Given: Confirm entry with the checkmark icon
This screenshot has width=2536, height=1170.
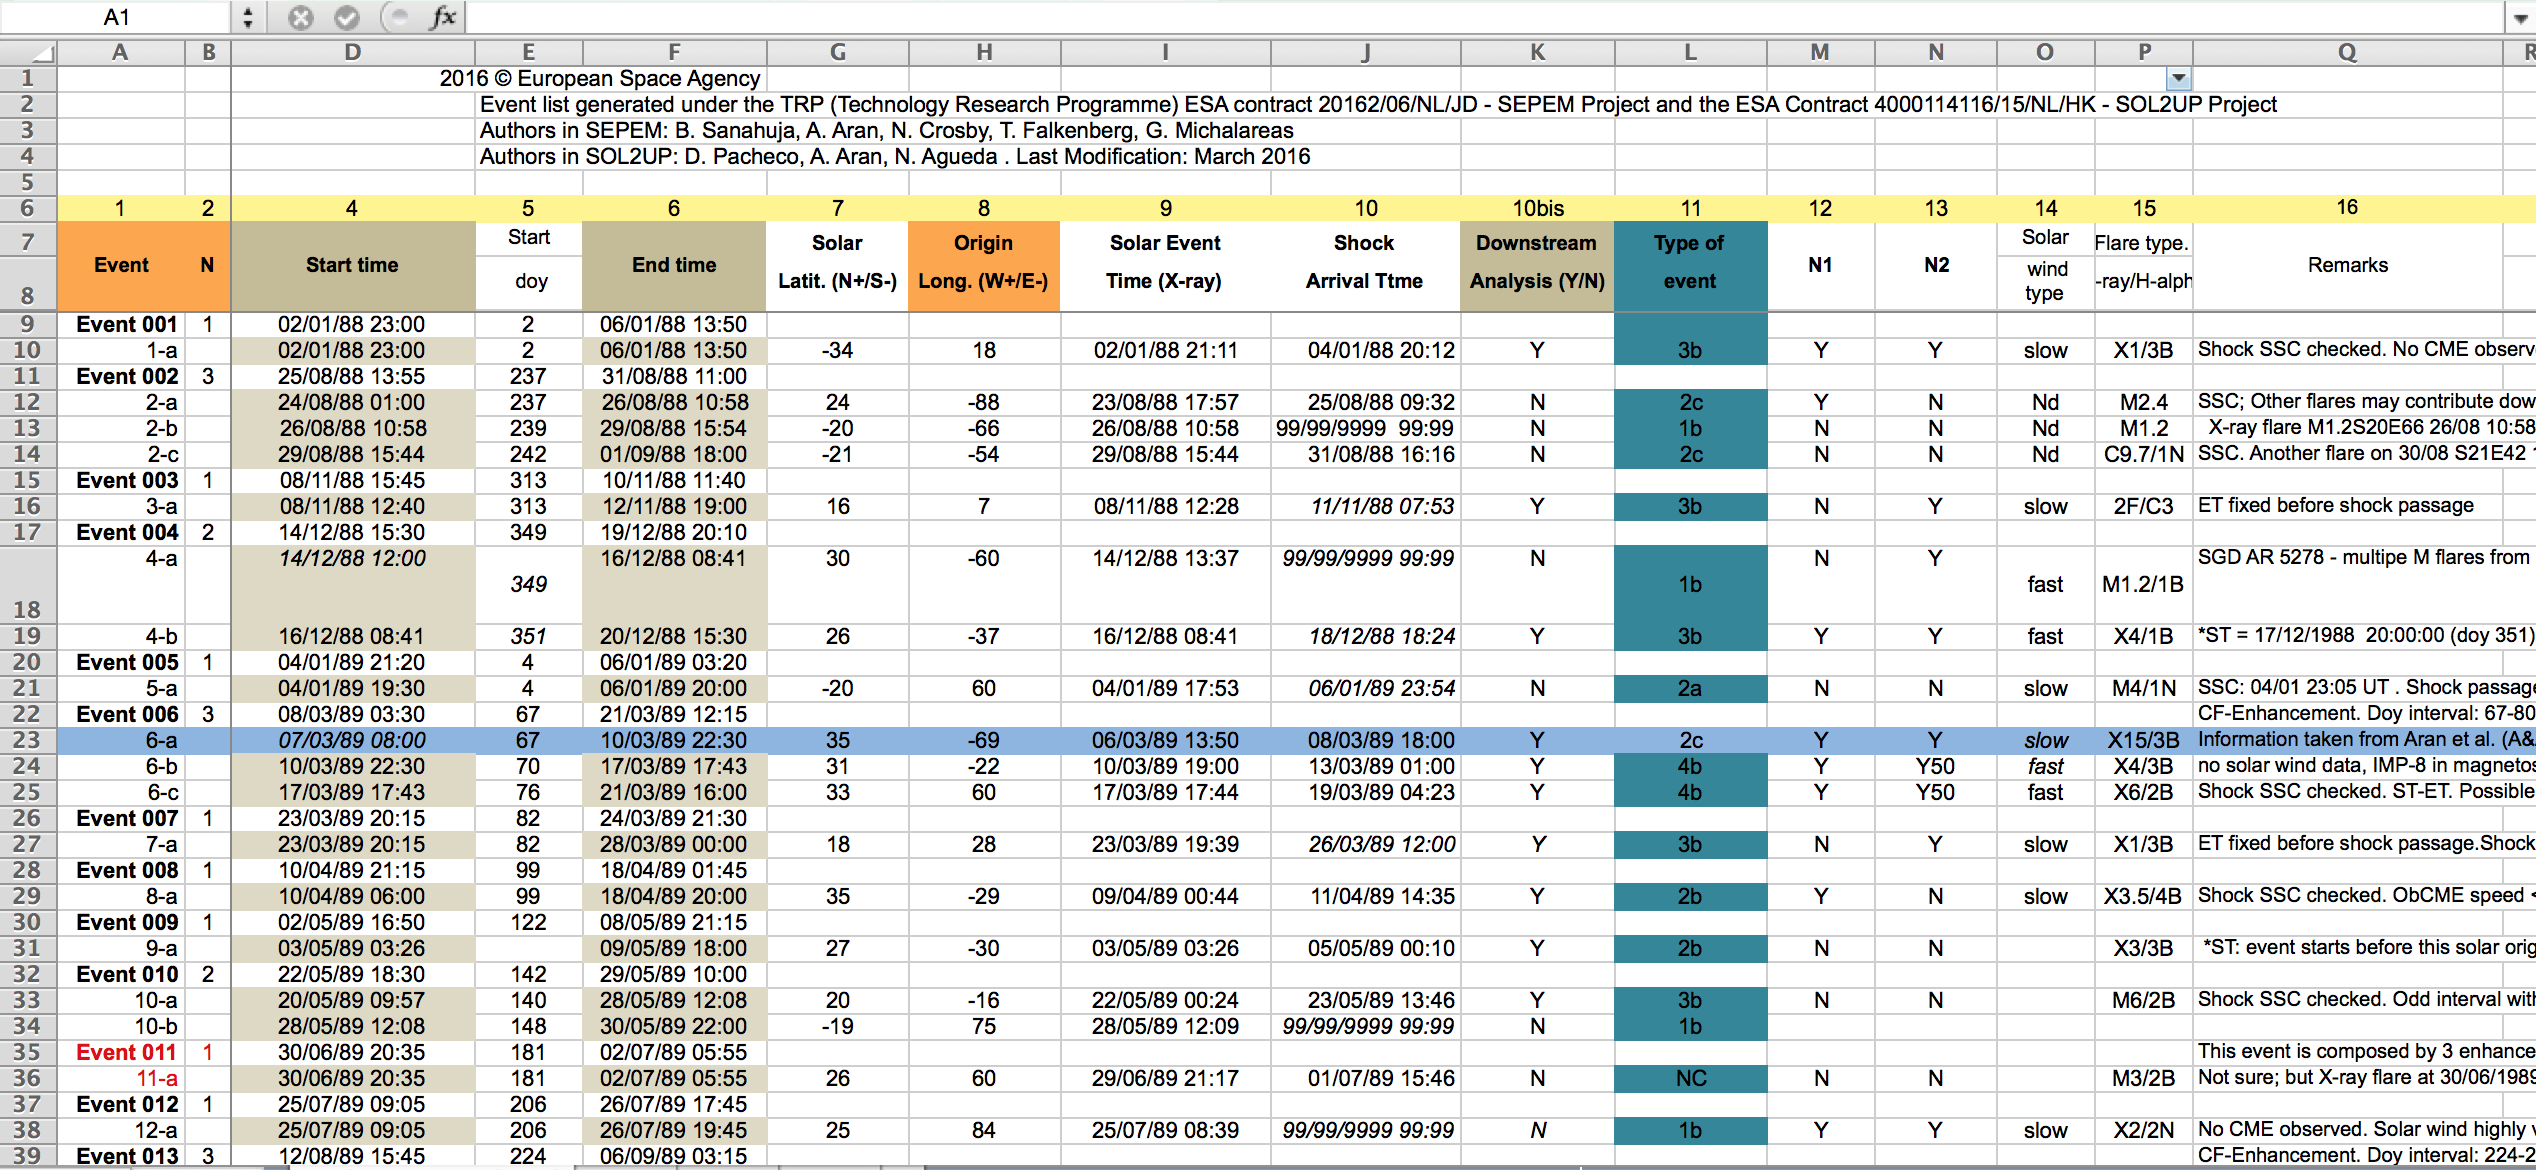Looking at the screenshot, I should [347, 16].
